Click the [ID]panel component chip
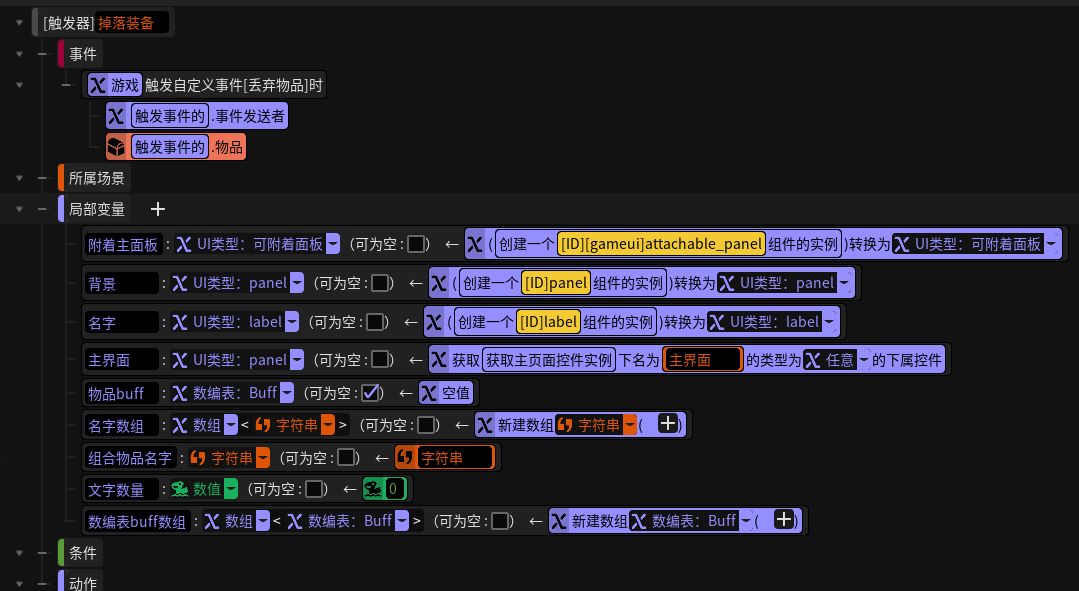Image resolution: width=1079 pixels, height=591 pixels. tap(555, 283)
